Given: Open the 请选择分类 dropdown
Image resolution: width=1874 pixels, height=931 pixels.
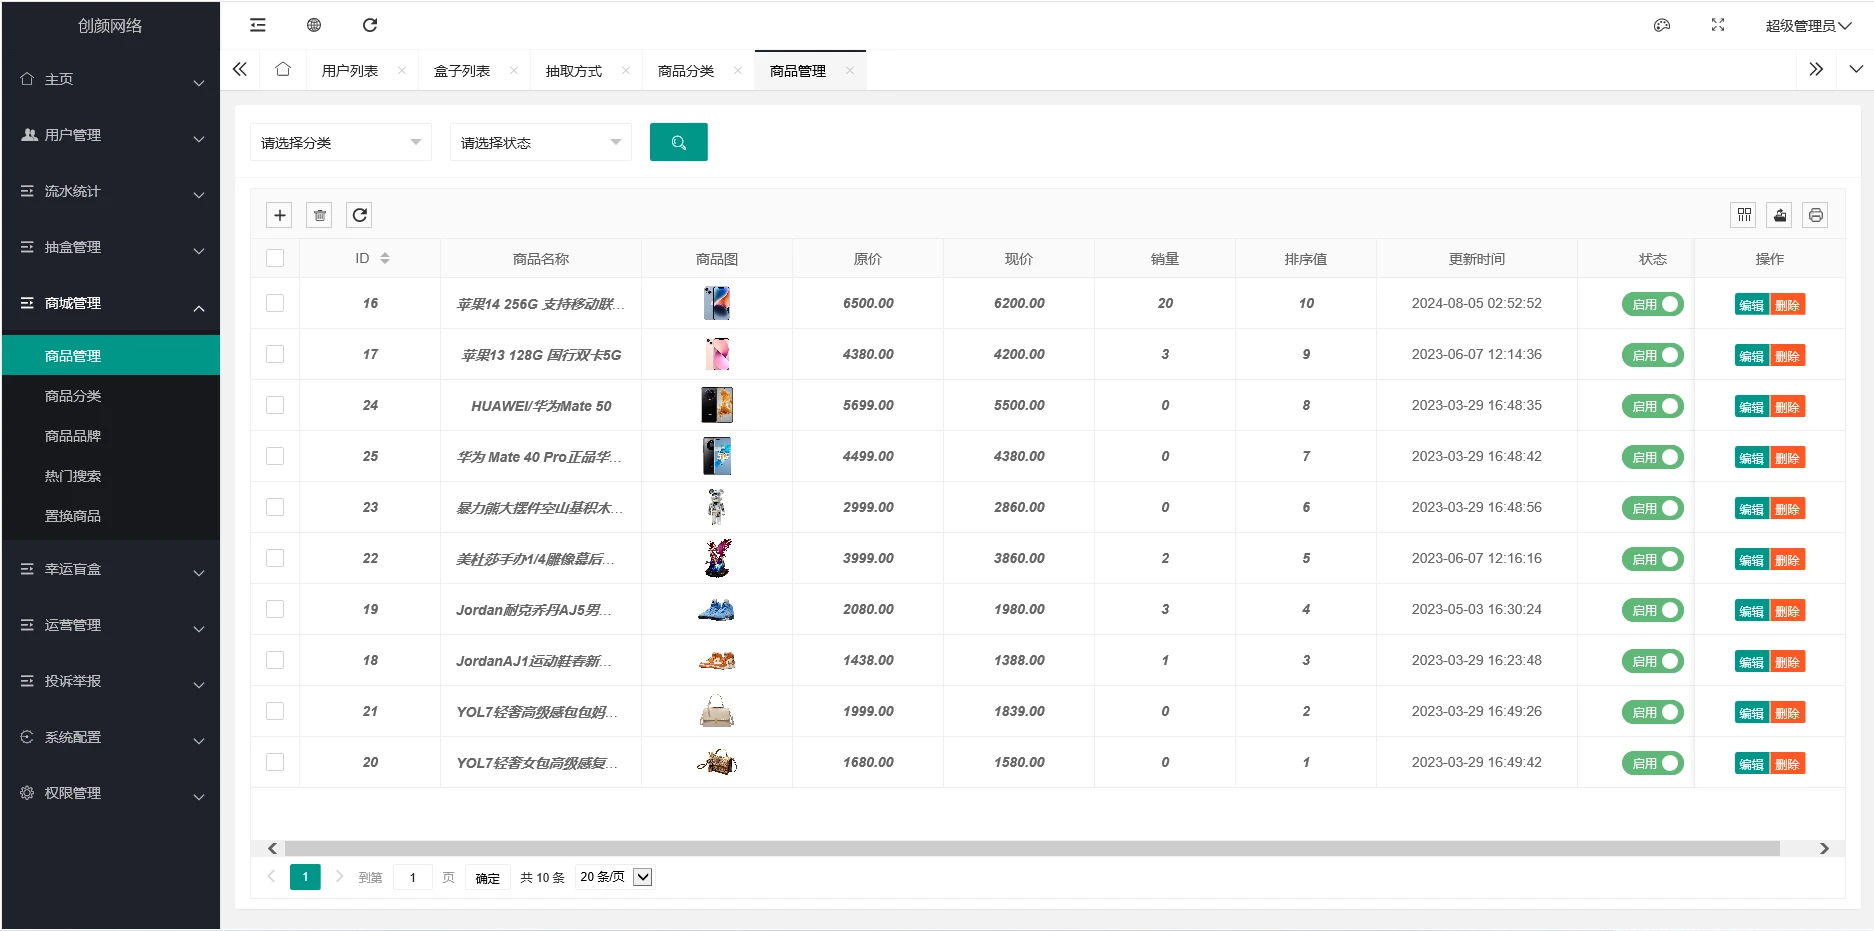Looking at the screenshot, I should (x=340, y=142).
